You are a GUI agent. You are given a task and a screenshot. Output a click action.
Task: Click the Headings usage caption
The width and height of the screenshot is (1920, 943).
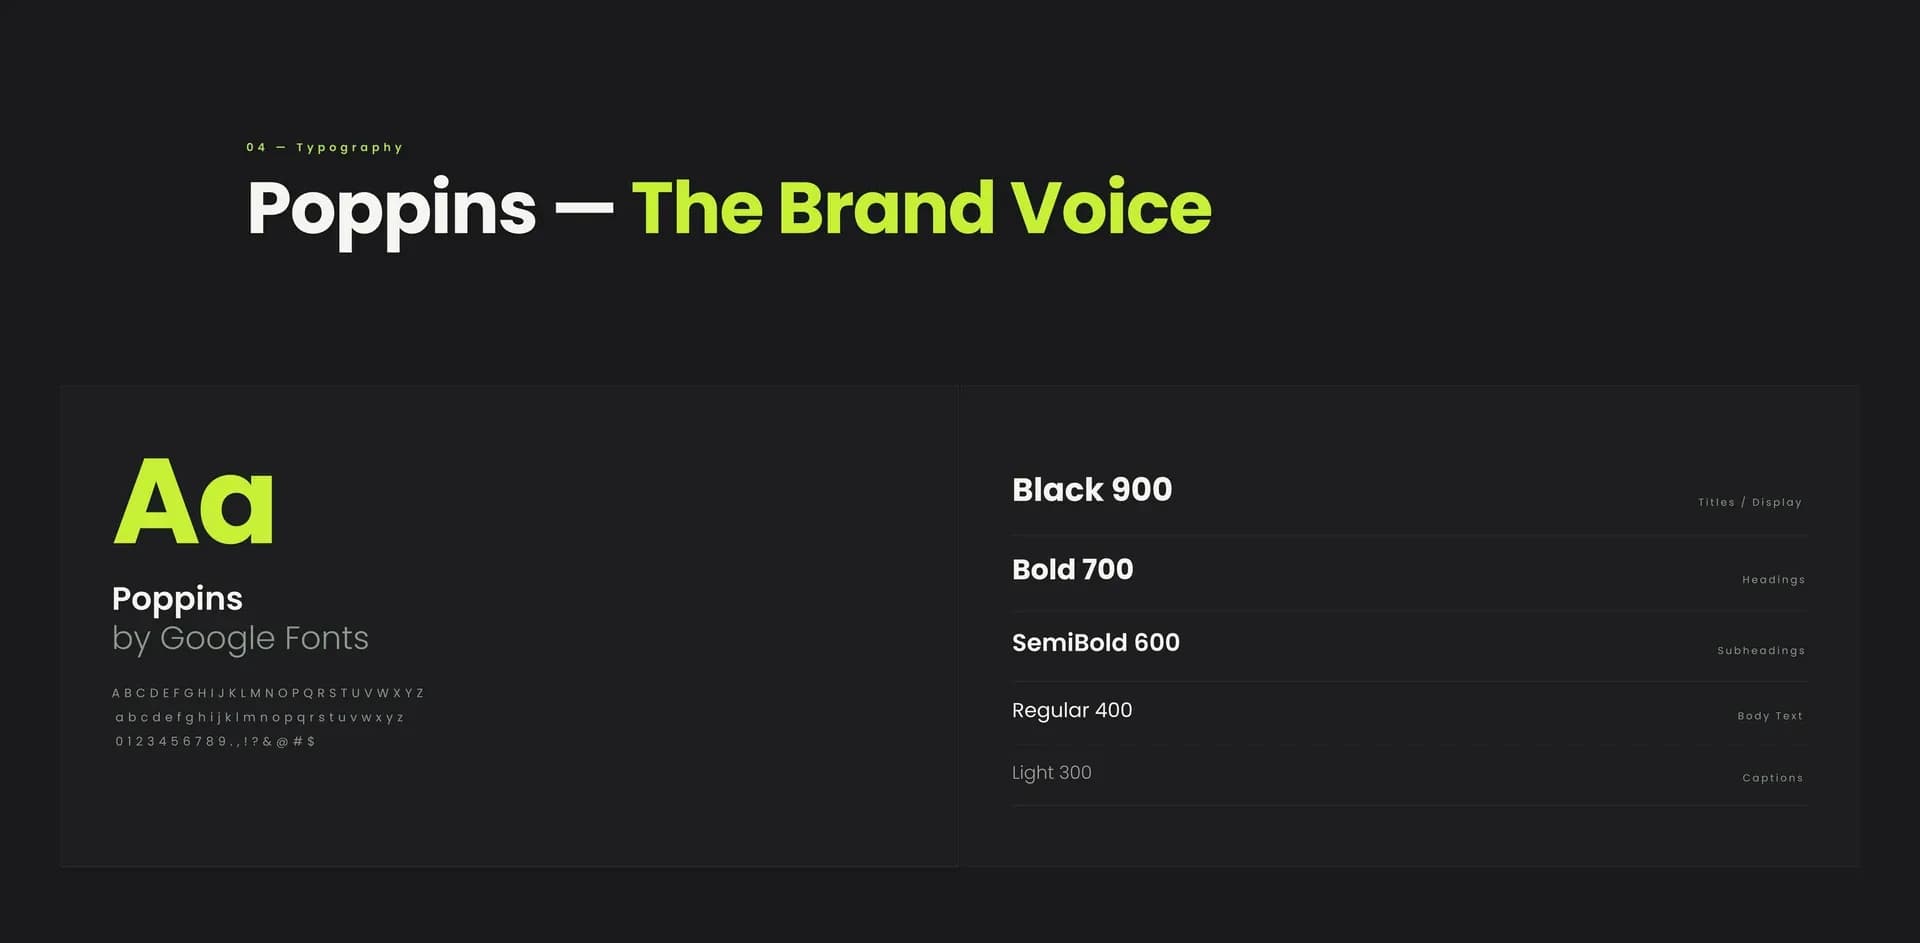[1773, 580]
